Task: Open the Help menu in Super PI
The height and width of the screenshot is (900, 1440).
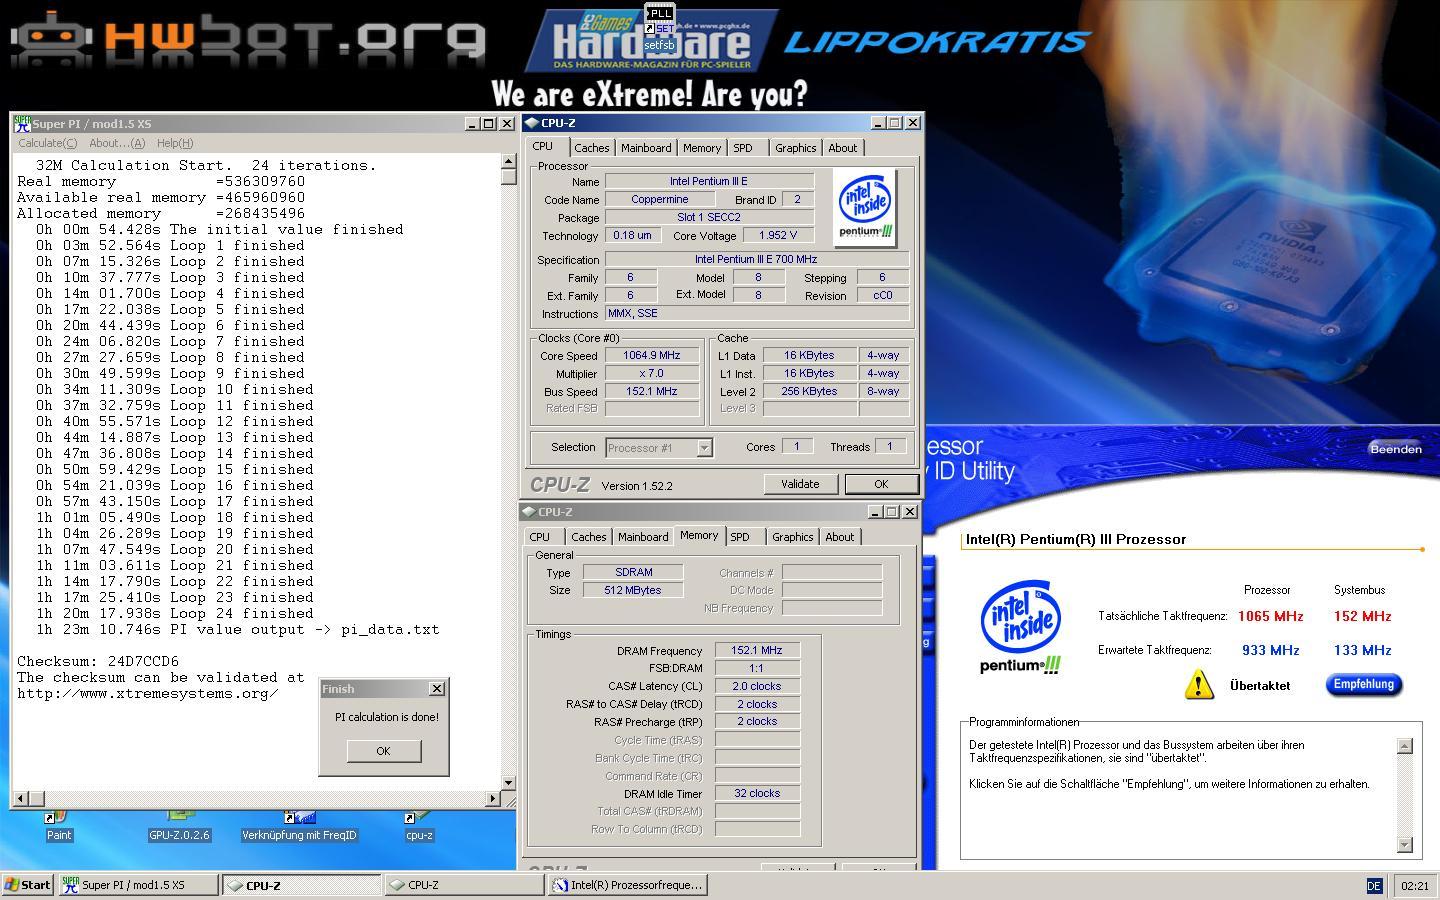Action: [x=175, y=143]
